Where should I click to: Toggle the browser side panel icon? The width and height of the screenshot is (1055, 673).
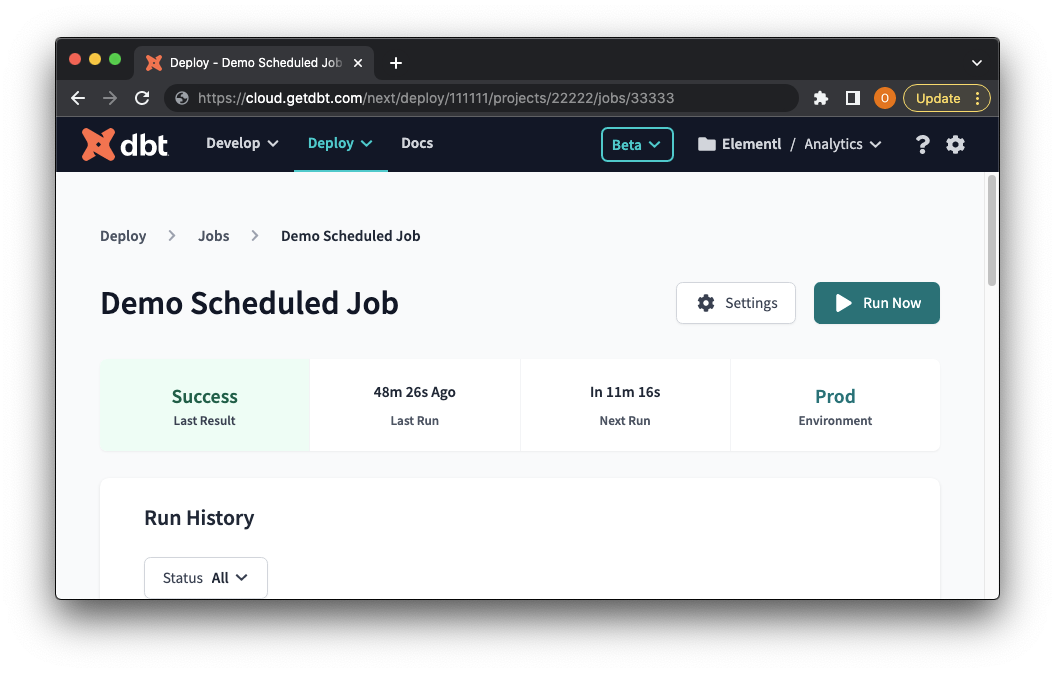[x=853, y=98]
